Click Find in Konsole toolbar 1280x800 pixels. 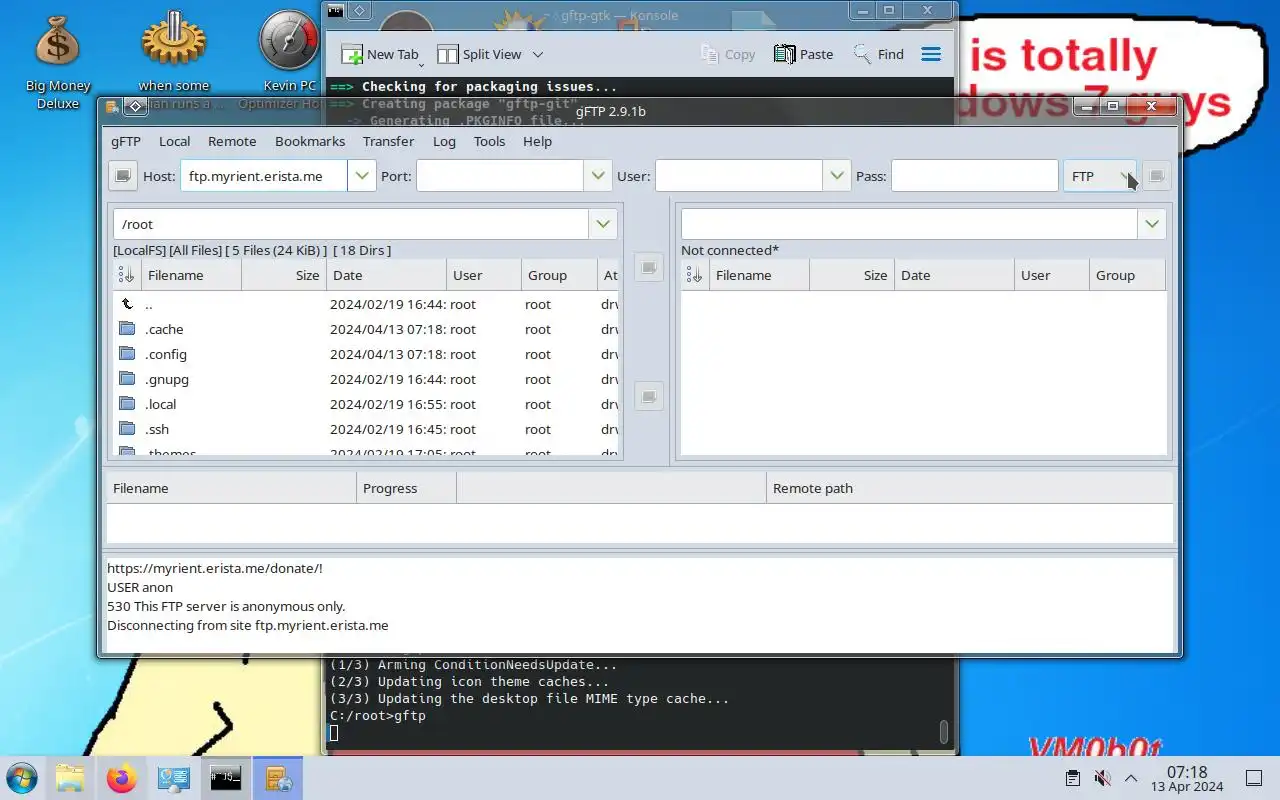(x=879, y=55)
